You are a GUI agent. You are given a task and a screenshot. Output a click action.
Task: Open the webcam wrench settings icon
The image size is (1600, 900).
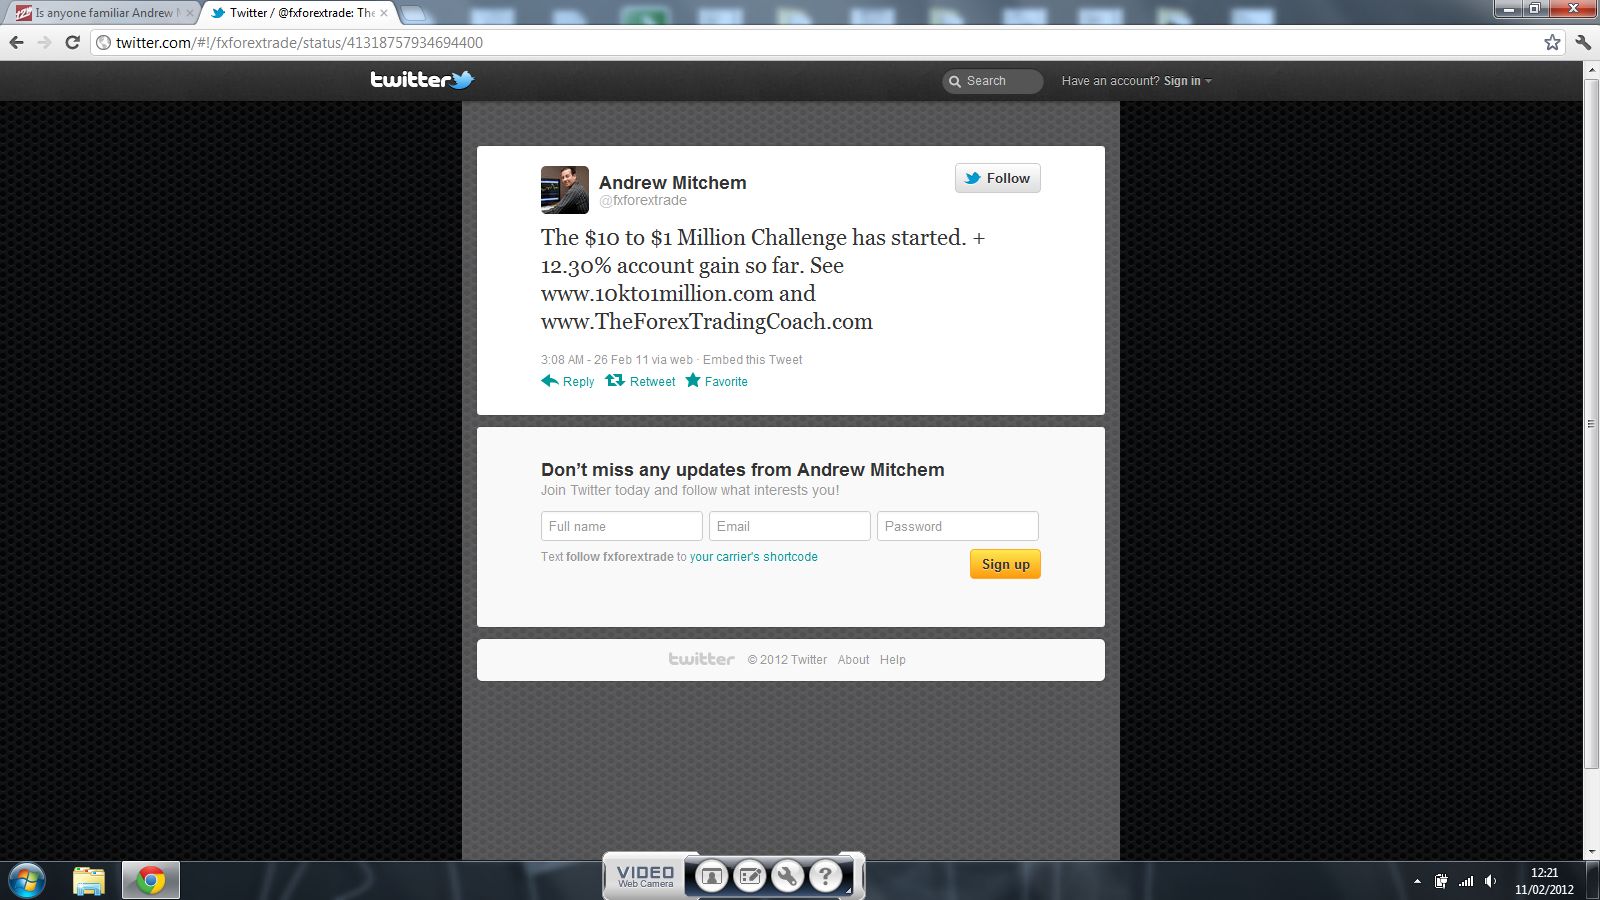tap(787, 877)
